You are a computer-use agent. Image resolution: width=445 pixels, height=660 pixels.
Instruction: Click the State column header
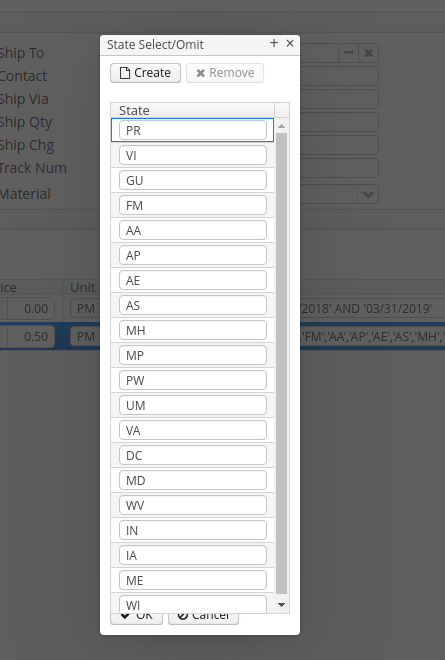pyautogui.click(x=192, y=110)
